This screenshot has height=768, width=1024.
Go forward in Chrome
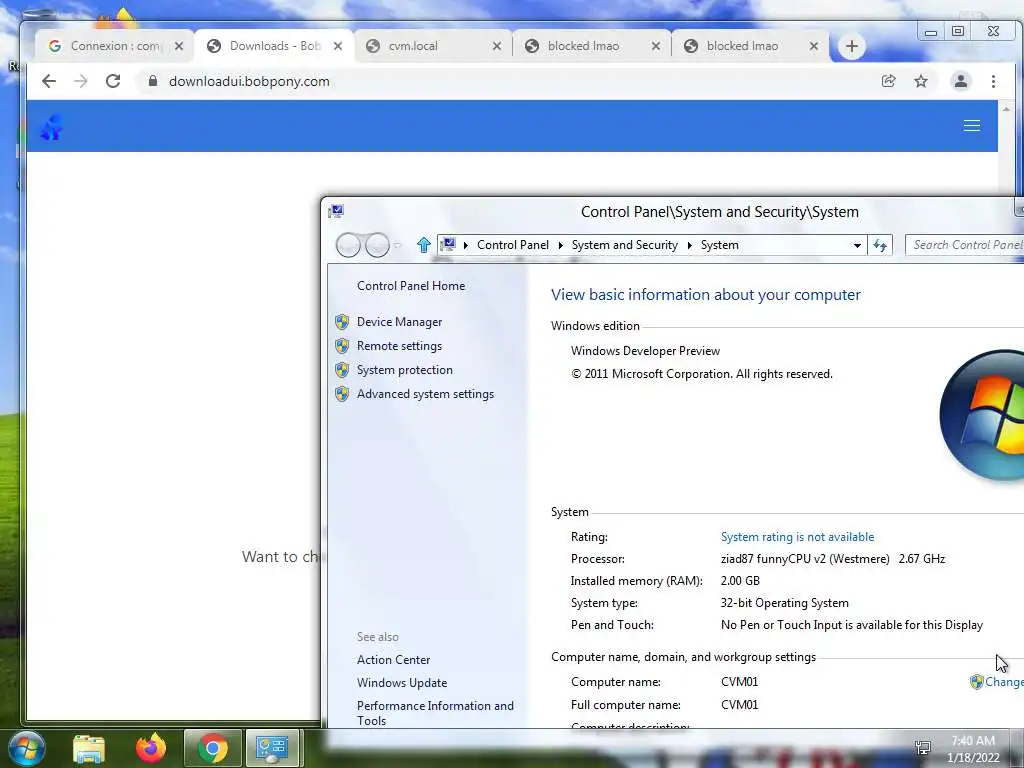(81, 81)
